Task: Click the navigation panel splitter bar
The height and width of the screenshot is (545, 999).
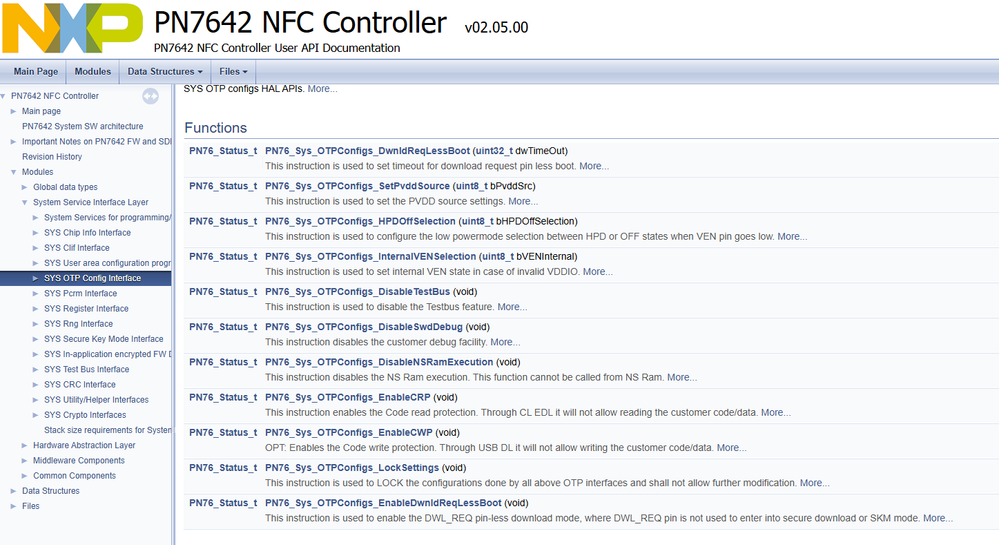Action: coord(173,314)
